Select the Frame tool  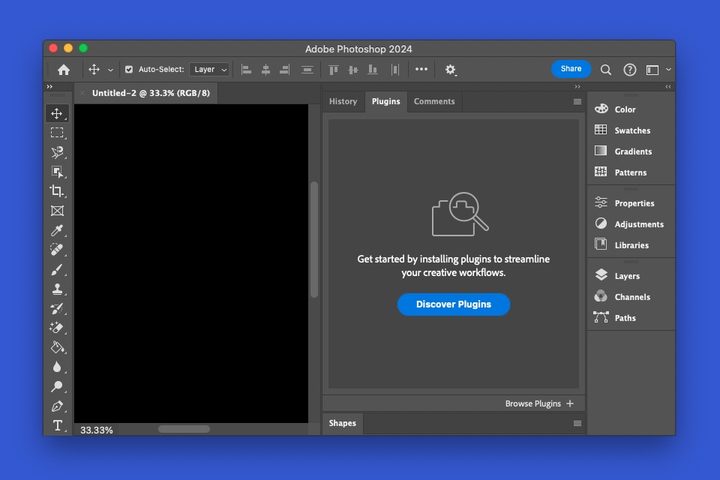pyautogui.click(x=57, y=211)
